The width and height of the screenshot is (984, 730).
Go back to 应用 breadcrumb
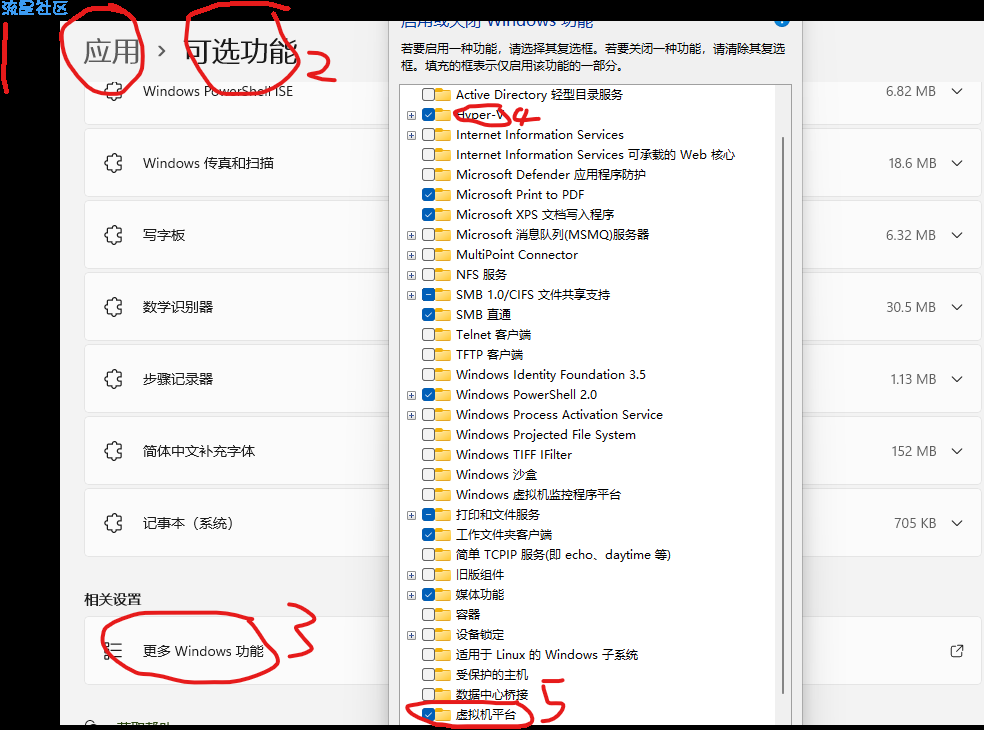tap(111, 51)
